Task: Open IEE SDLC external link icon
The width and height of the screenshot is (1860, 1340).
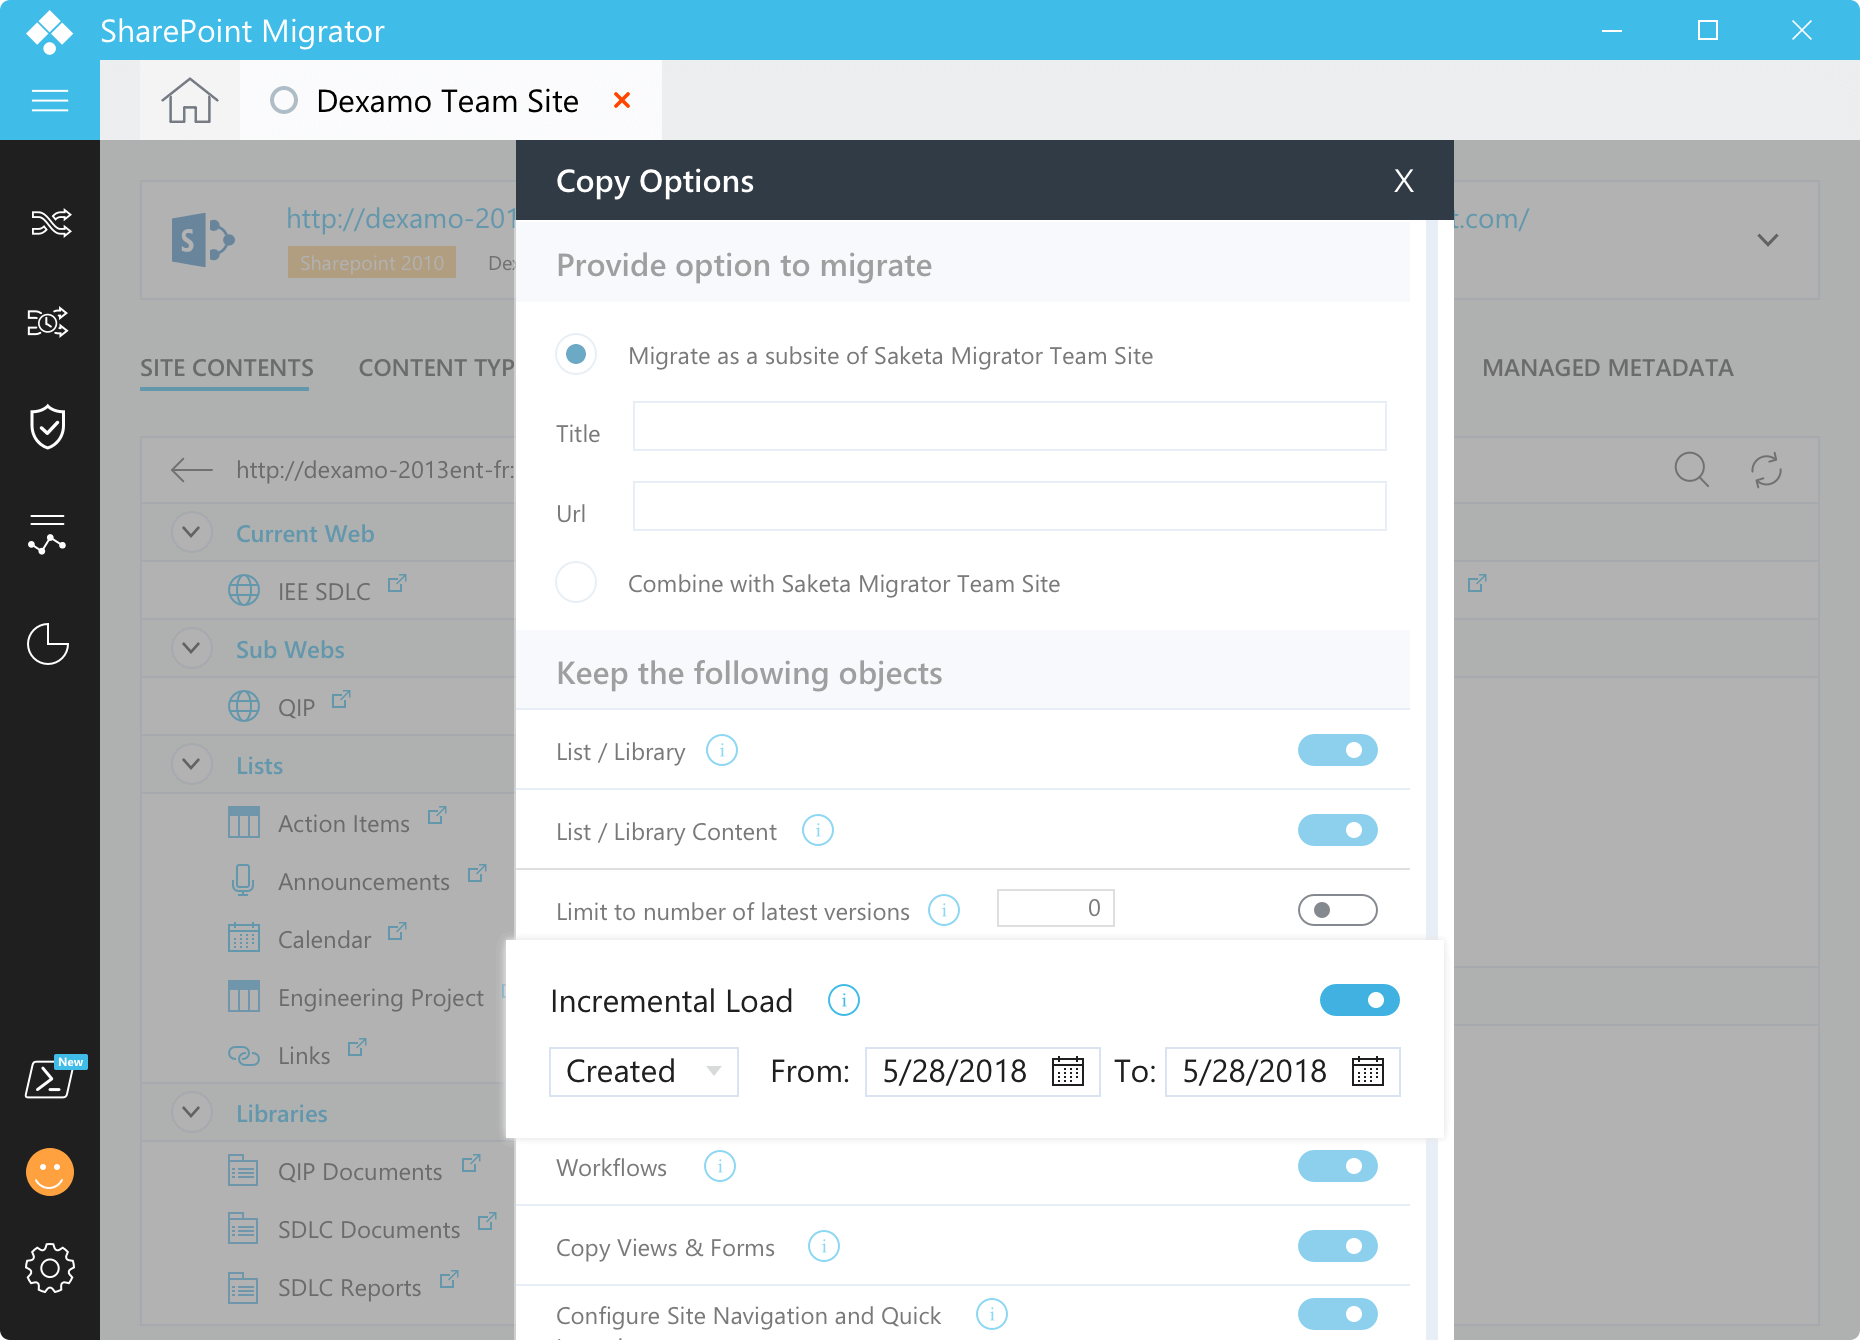Action: click(397, 582)
